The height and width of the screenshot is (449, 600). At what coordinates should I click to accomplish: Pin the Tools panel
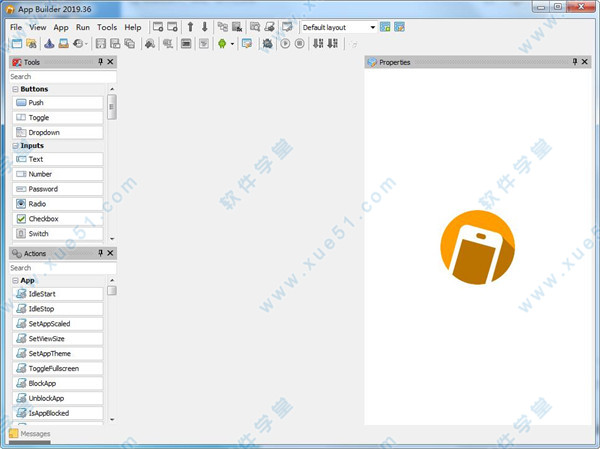click(x=100, y=62)
